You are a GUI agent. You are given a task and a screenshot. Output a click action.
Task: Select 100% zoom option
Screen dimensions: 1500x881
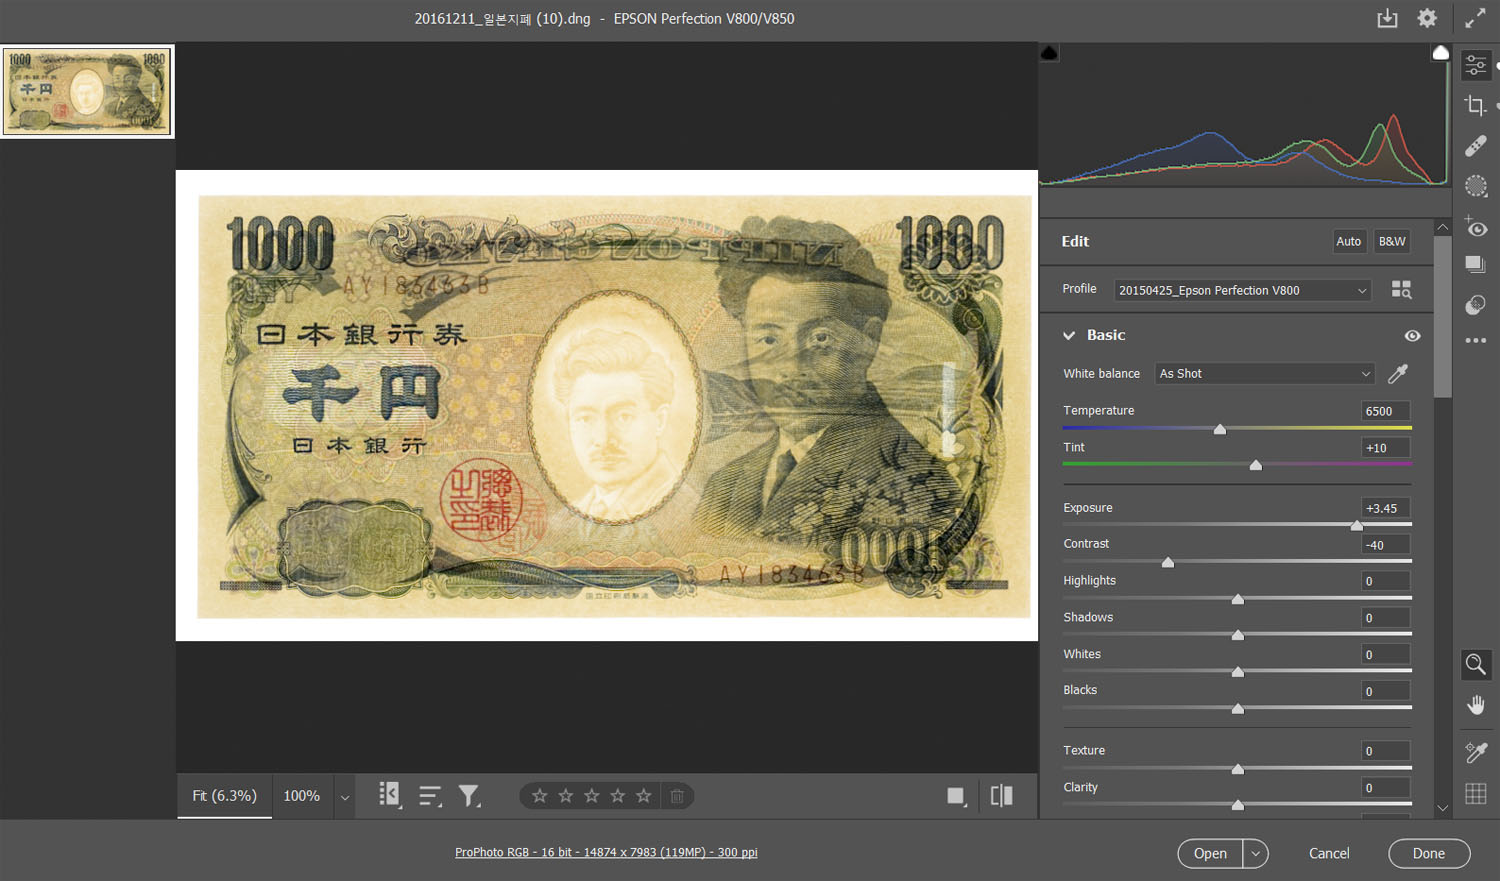(x=302, y=796)
